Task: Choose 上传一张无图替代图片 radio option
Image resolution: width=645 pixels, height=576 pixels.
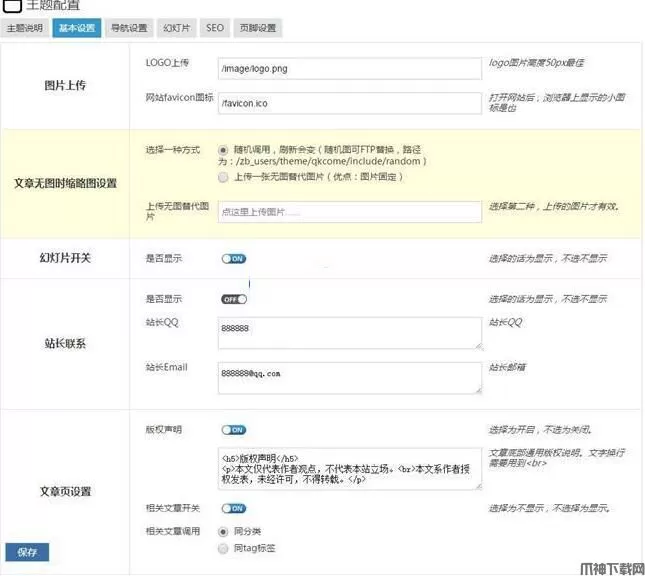Action: tap(223, 177)
